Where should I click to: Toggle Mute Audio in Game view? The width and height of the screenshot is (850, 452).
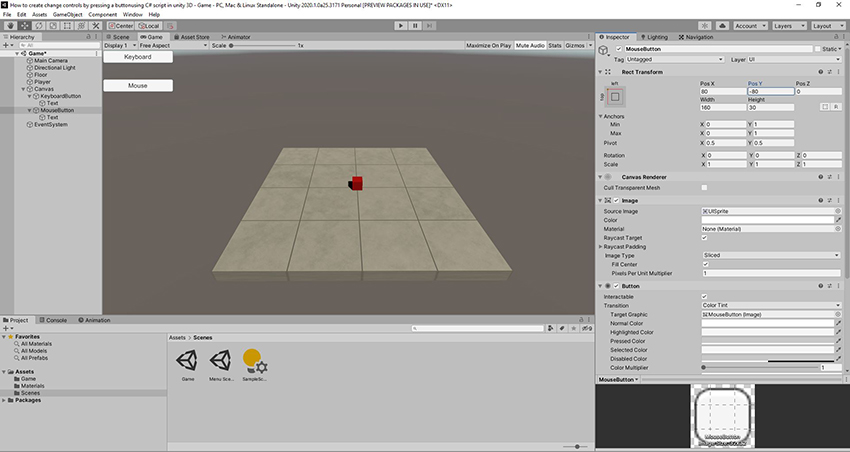(x=530, y=46)
